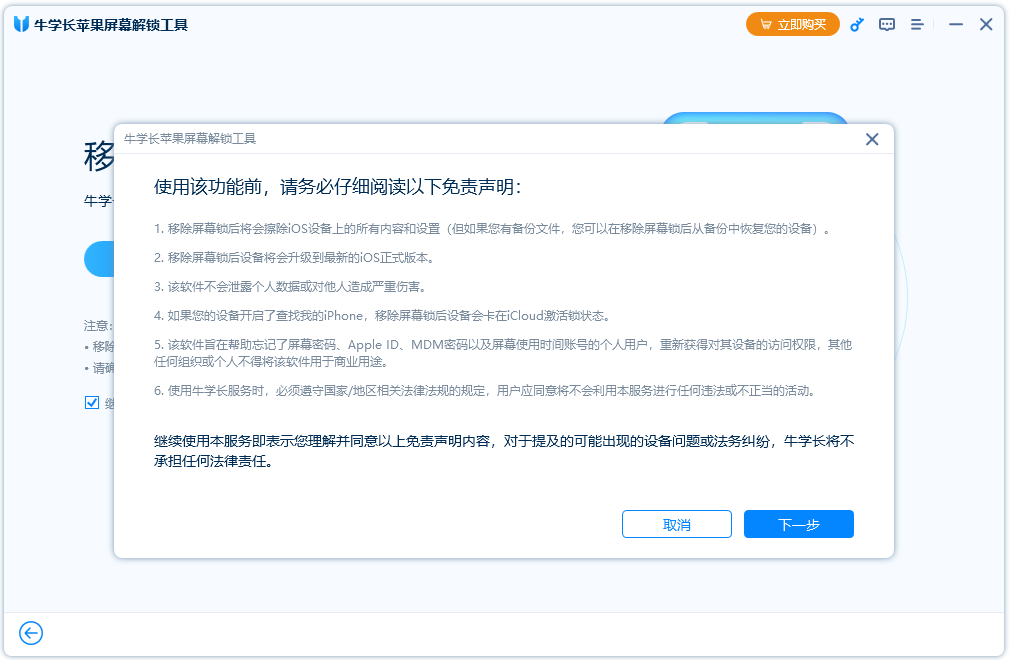1010x660 pixels.
Task: Expand the main menu via the lines icon
Action: (917, 24)
